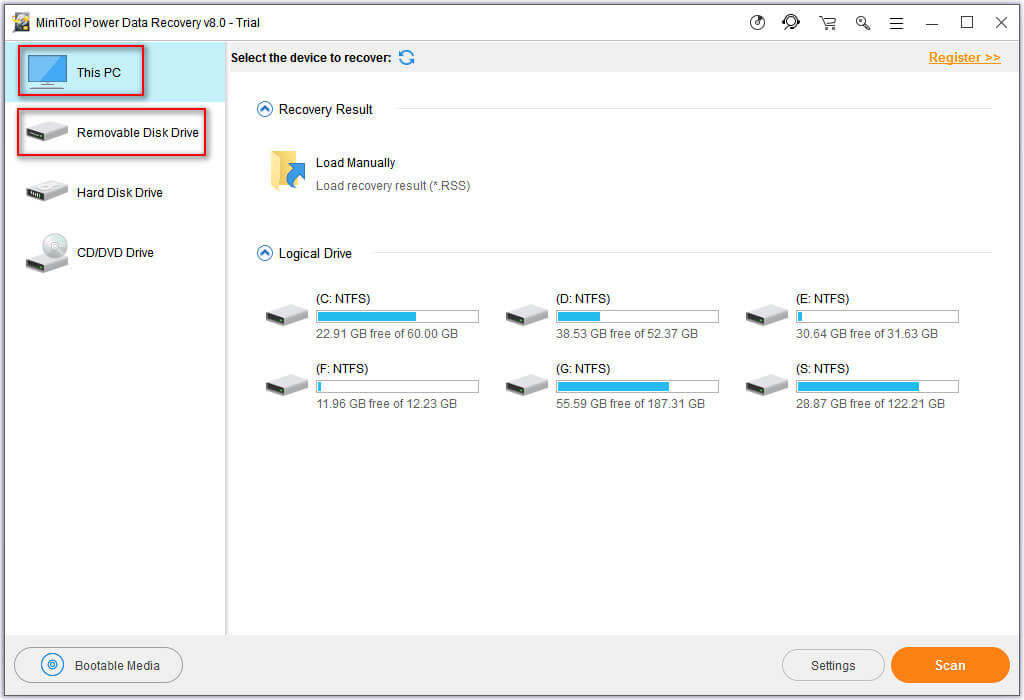Click '38.53 GB free of 52.37 GB'
Image resolution: width=1024 pixels, height=700 pixels.
(x=627, y=334)
